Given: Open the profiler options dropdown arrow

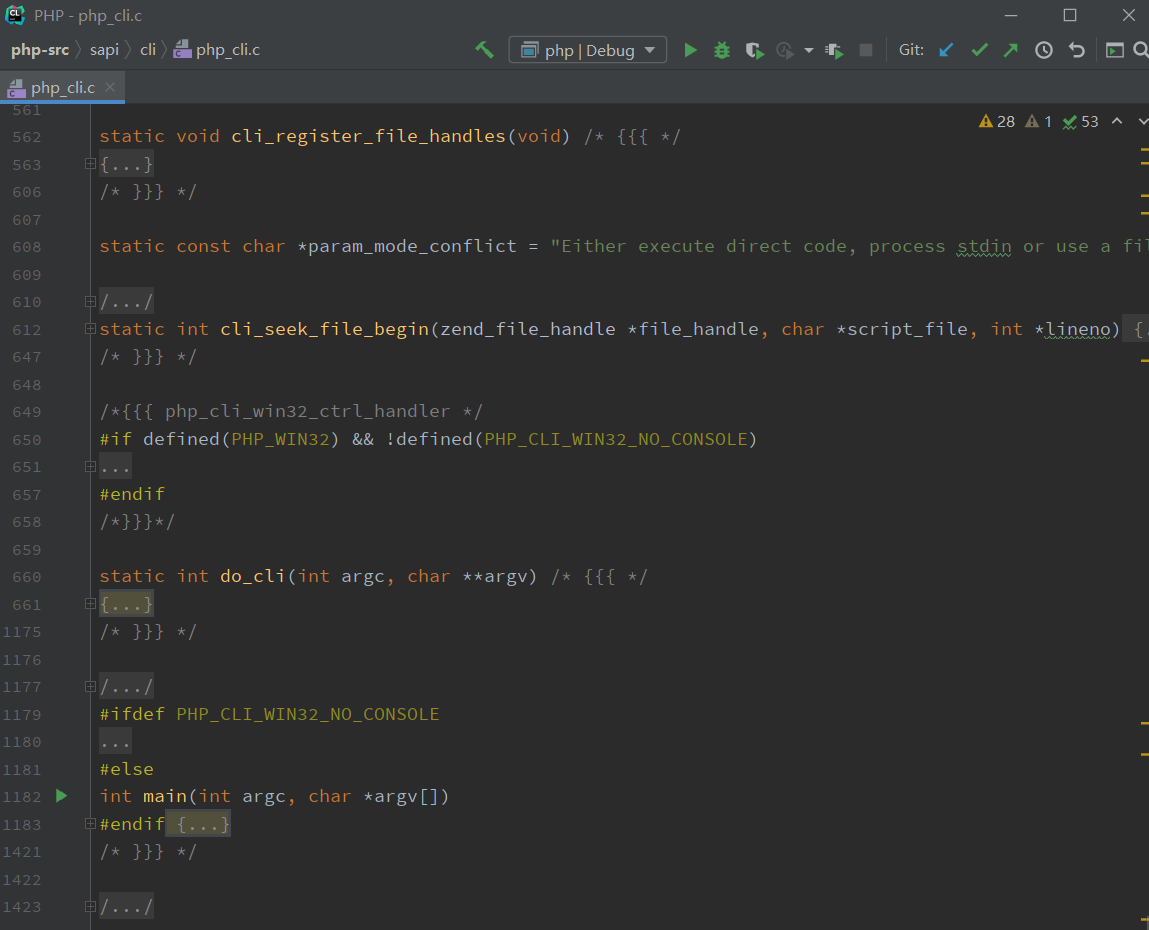Looking at the screenshot, I should pyautogui.click(x=808, y=50).
